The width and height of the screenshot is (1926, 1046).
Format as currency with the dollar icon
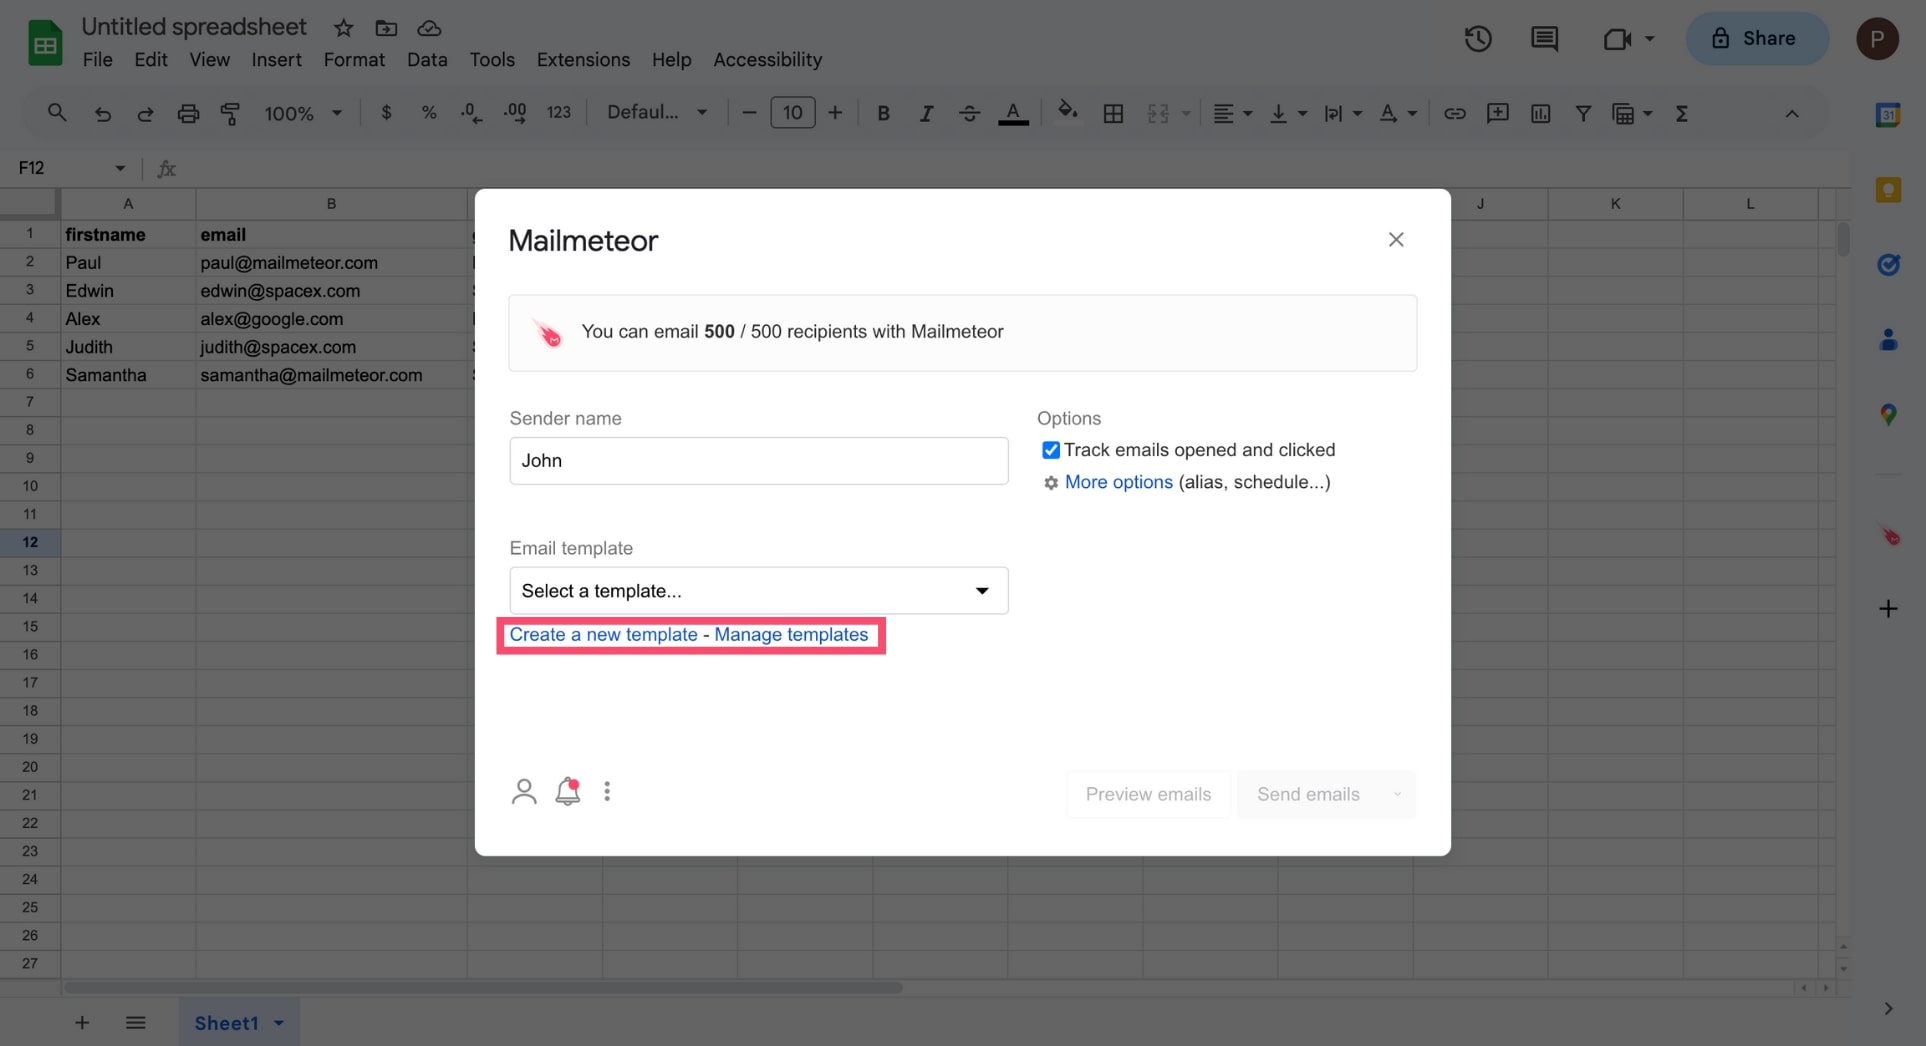coord(386,113)
